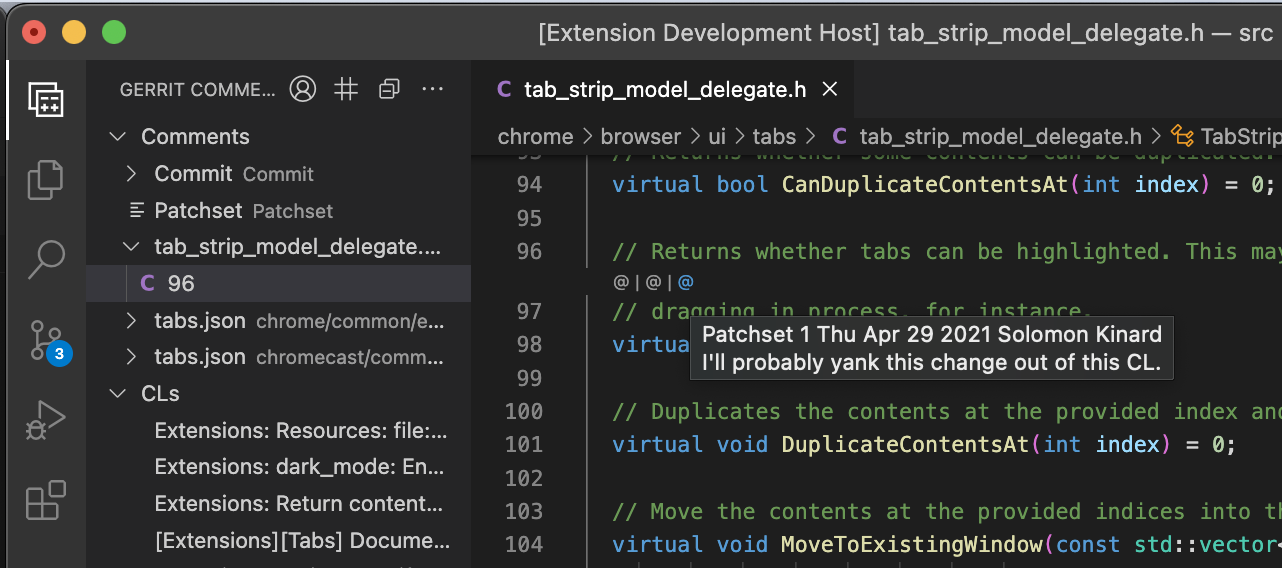Click the account person icon in sidebar header

(x=303, y=90)
